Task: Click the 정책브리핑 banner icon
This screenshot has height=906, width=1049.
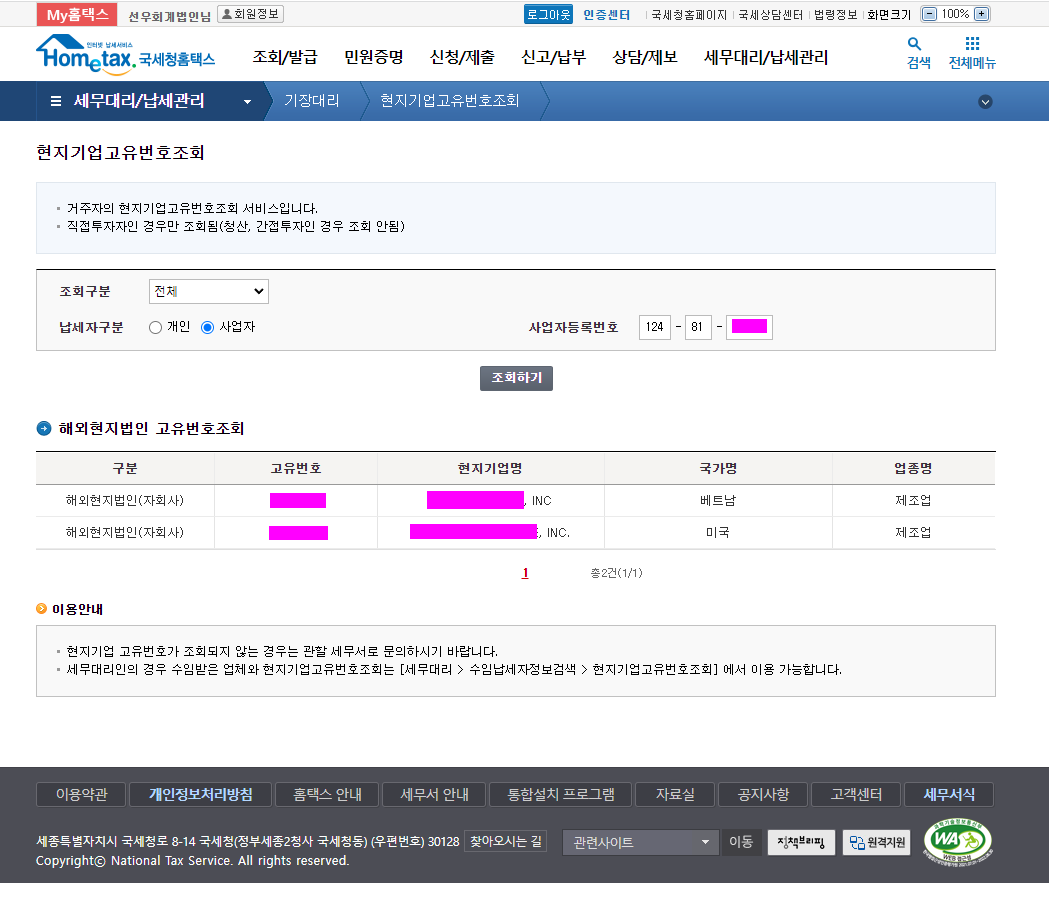Action: 801,842
